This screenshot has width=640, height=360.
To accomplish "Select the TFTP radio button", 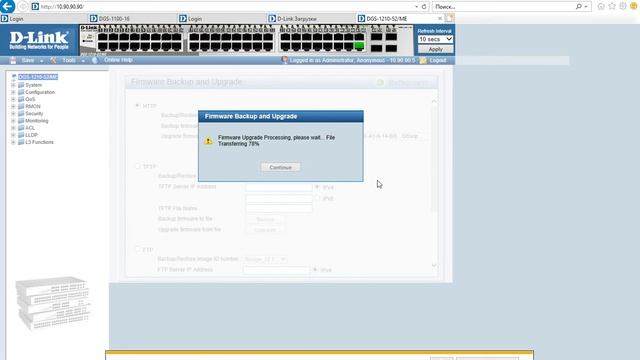I will pyautogui.click(x=138, y=167).
